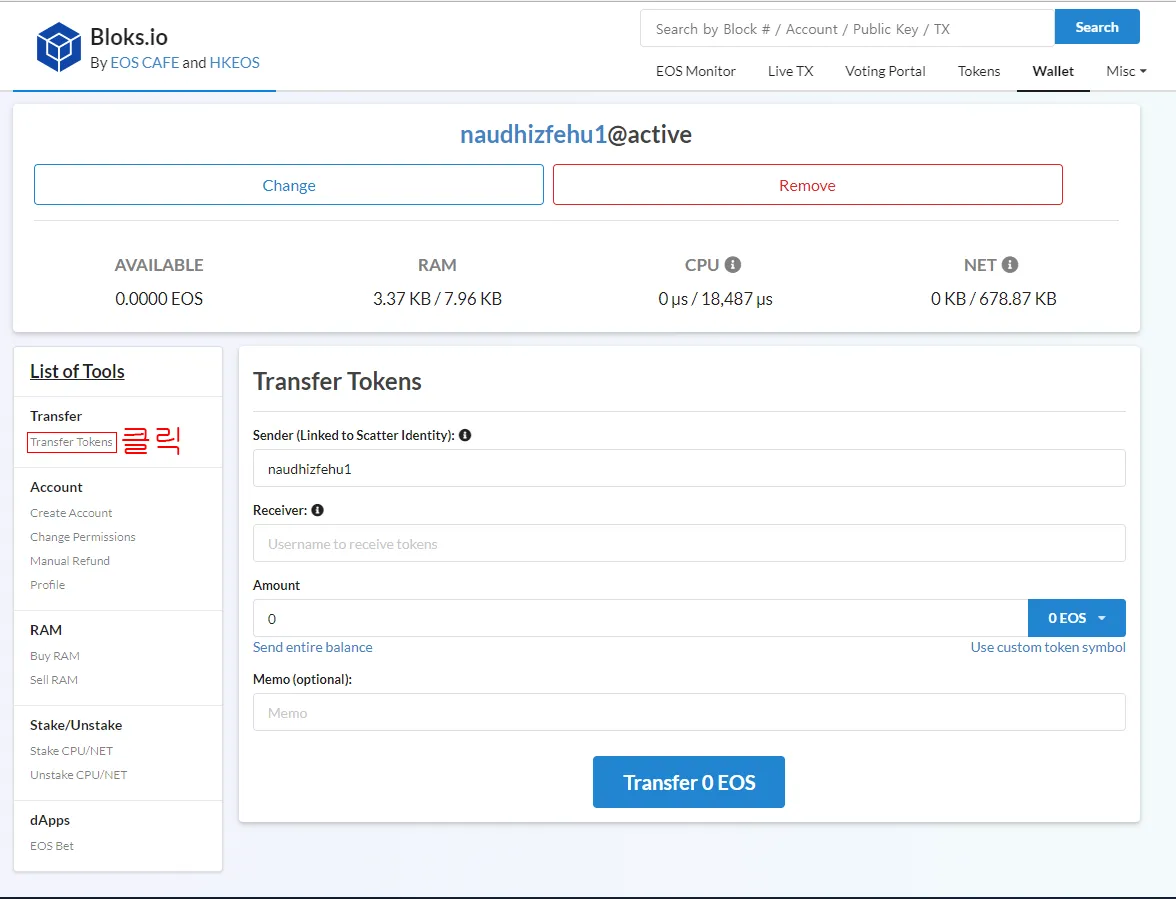Click the Receiver info icon
The image size is (1176, 899).
(x=317, y=510)
